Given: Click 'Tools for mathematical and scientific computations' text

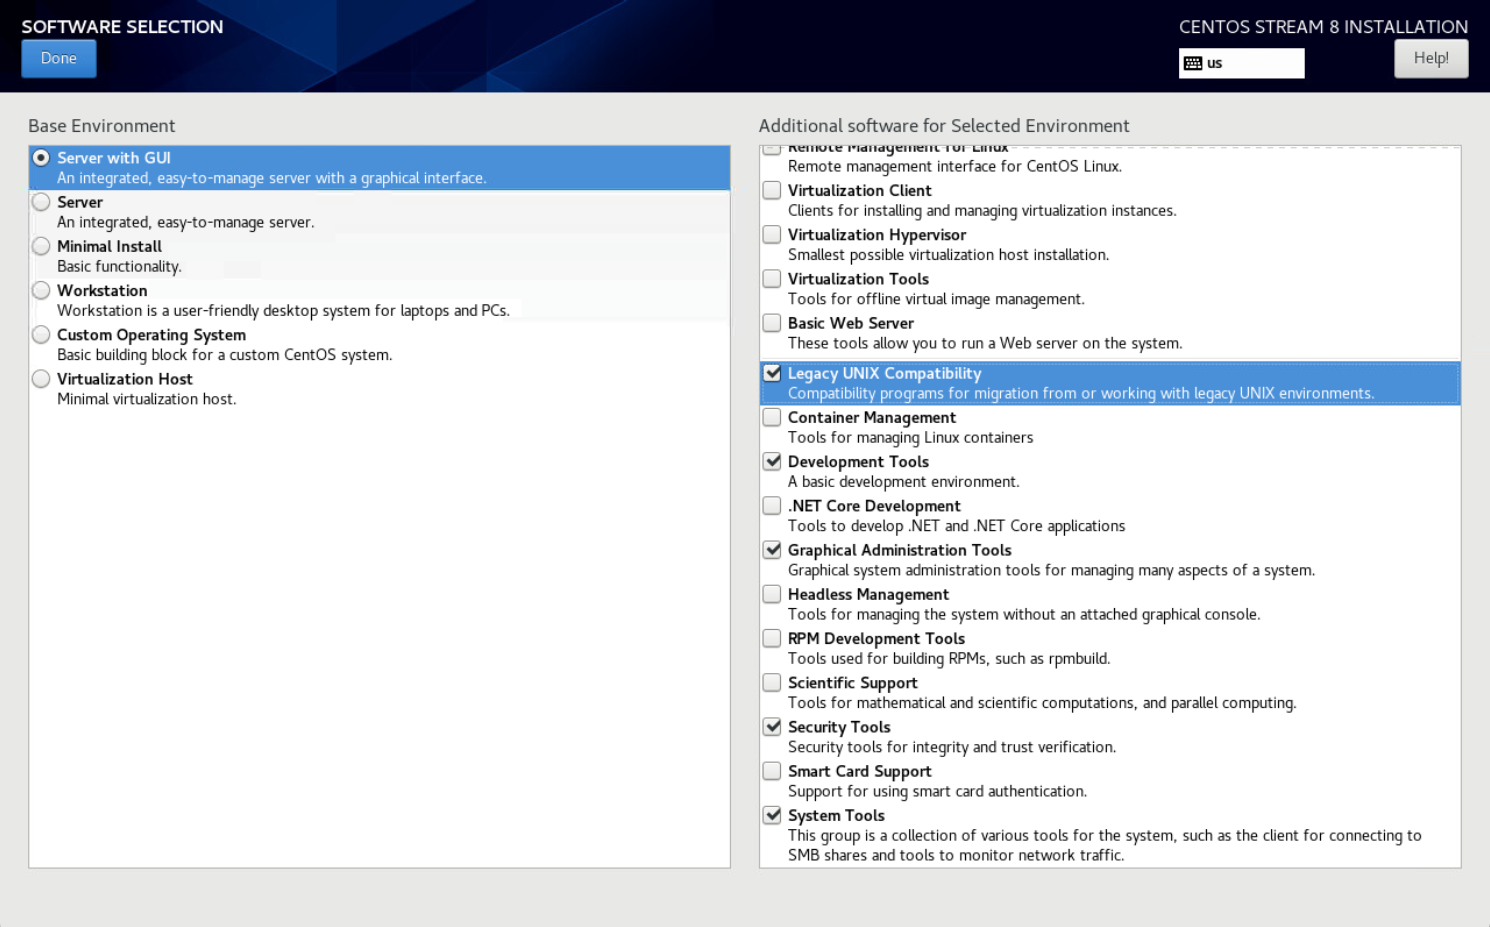Looking at the screenshot, I should (1042, 703).
